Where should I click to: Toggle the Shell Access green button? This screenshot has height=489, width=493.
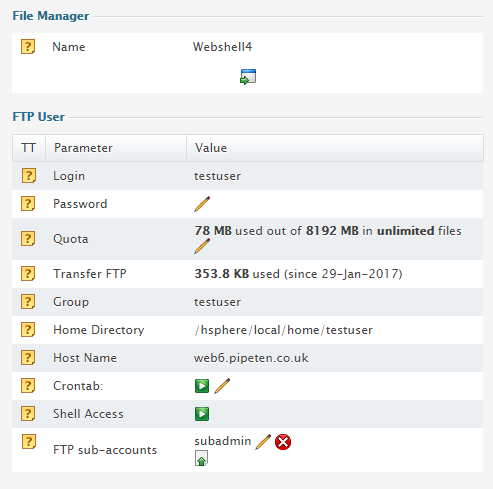coord(202,414)
